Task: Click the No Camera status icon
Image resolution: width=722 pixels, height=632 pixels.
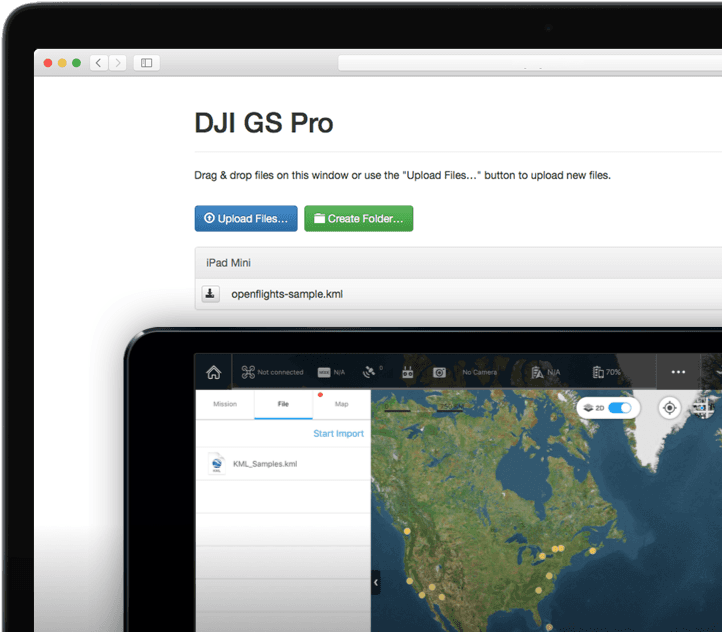Action: [x=440, y=372]
